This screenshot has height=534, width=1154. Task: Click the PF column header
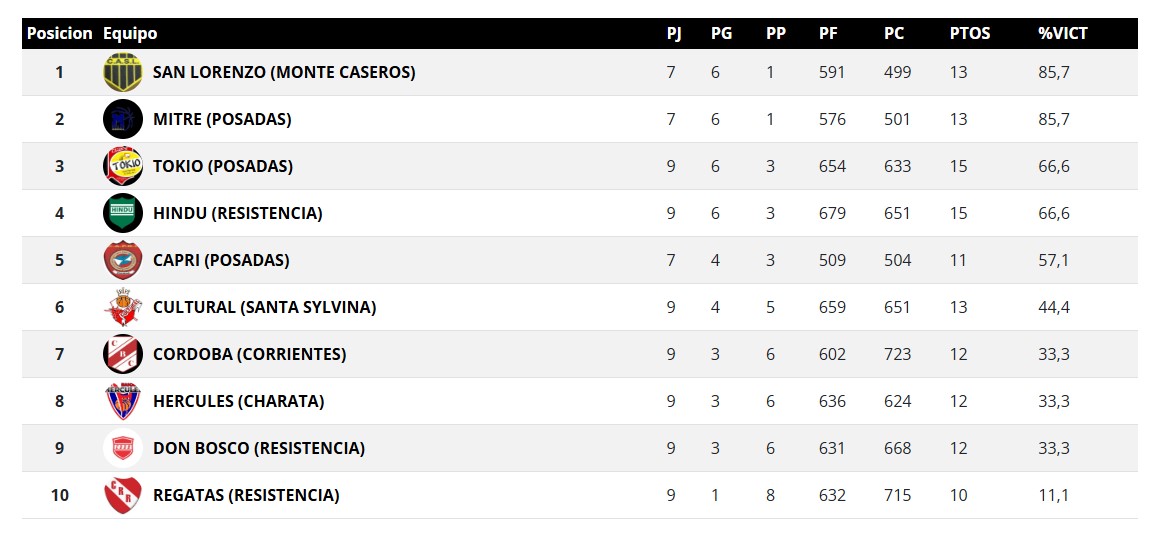tap(828, 33)
